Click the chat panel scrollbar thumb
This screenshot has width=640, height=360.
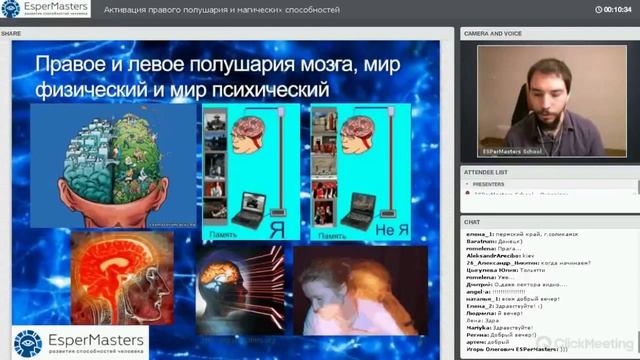(x=638, y=342)
